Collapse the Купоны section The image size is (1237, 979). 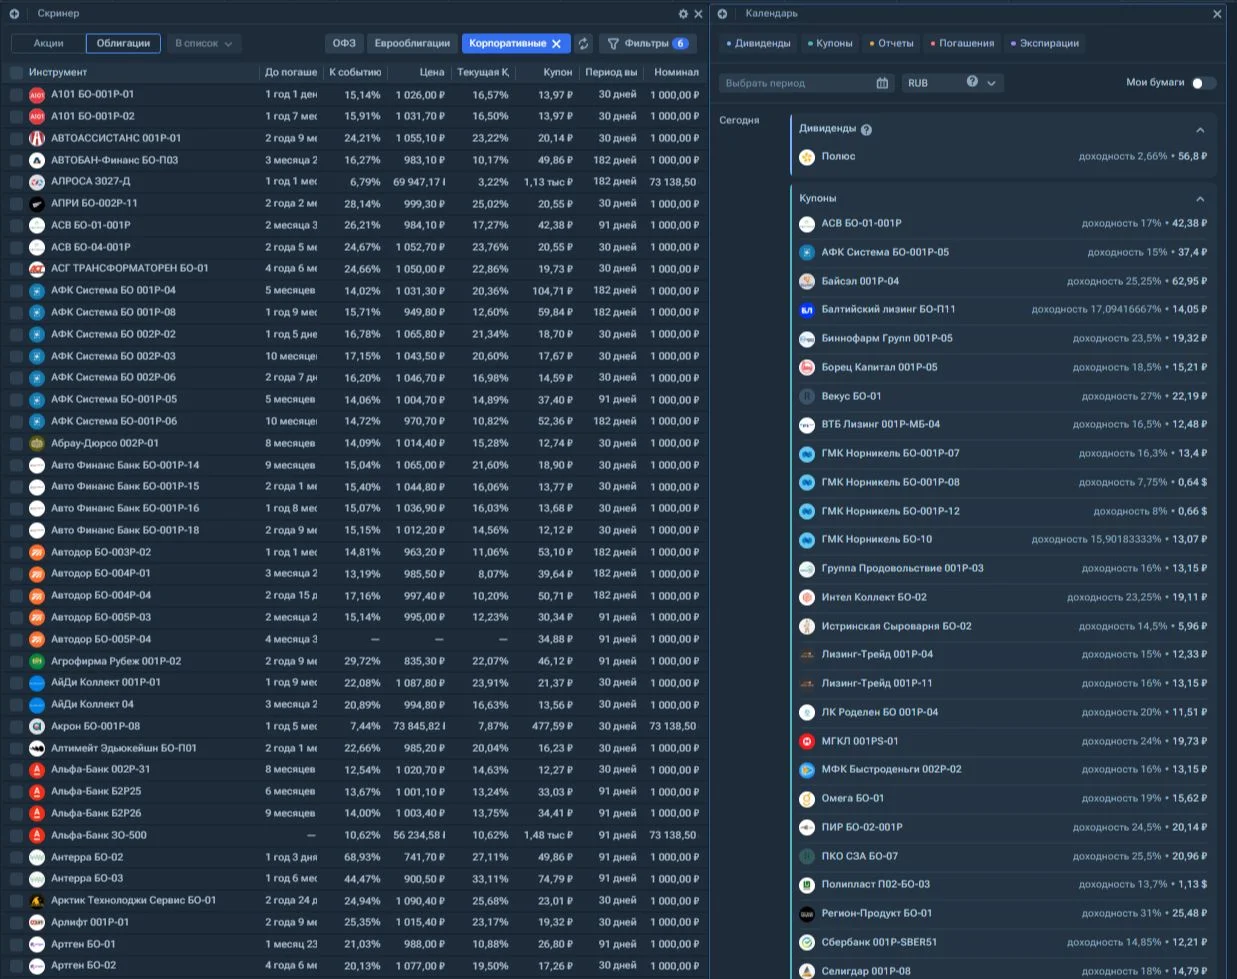[1200, 199]
